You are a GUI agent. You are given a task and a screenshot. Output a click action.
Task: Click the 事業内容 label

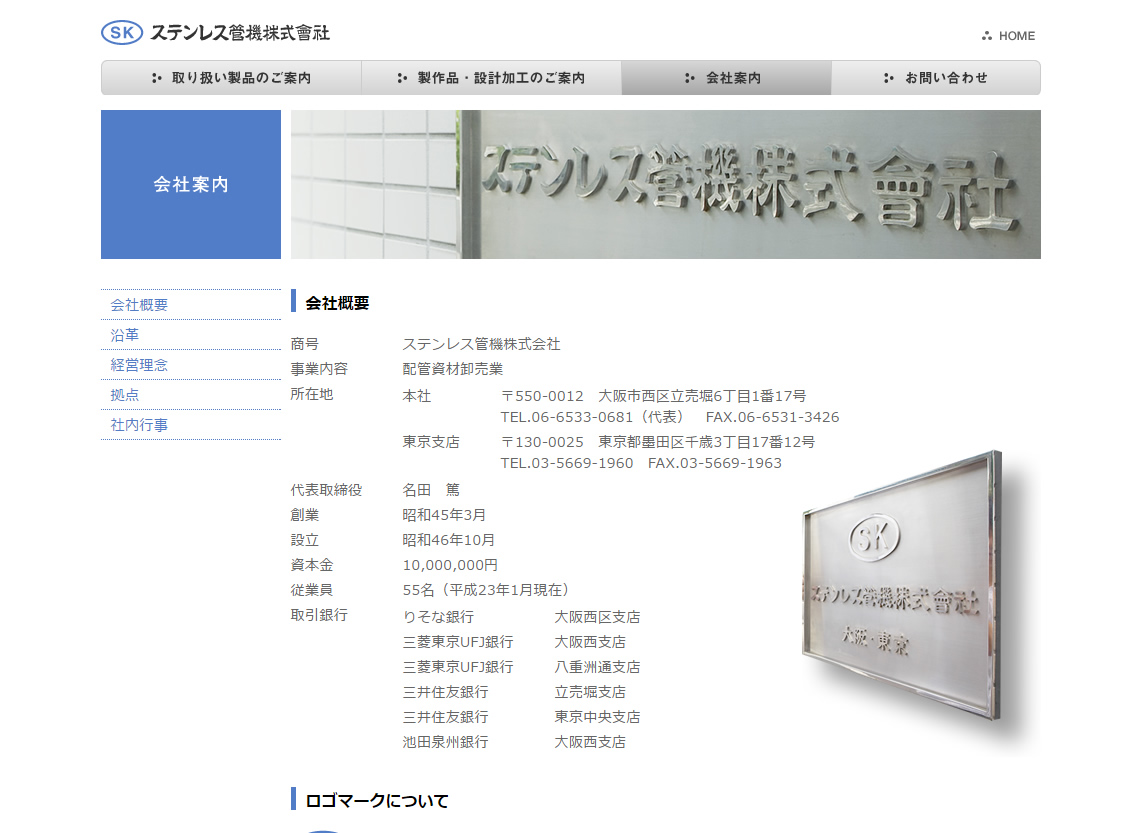[x=319, y=369]
